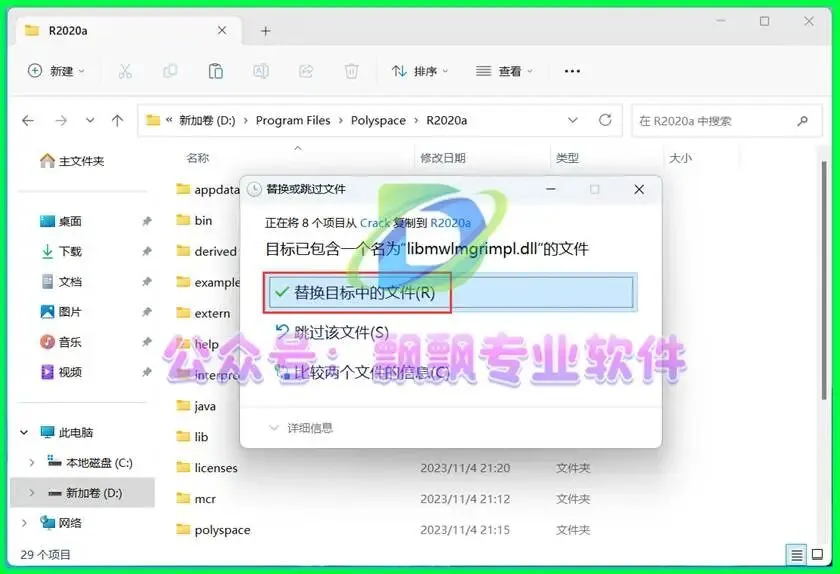Click the Copy icon in toolbar
Screen dimensions: 840x574
(x=170, y=71)
